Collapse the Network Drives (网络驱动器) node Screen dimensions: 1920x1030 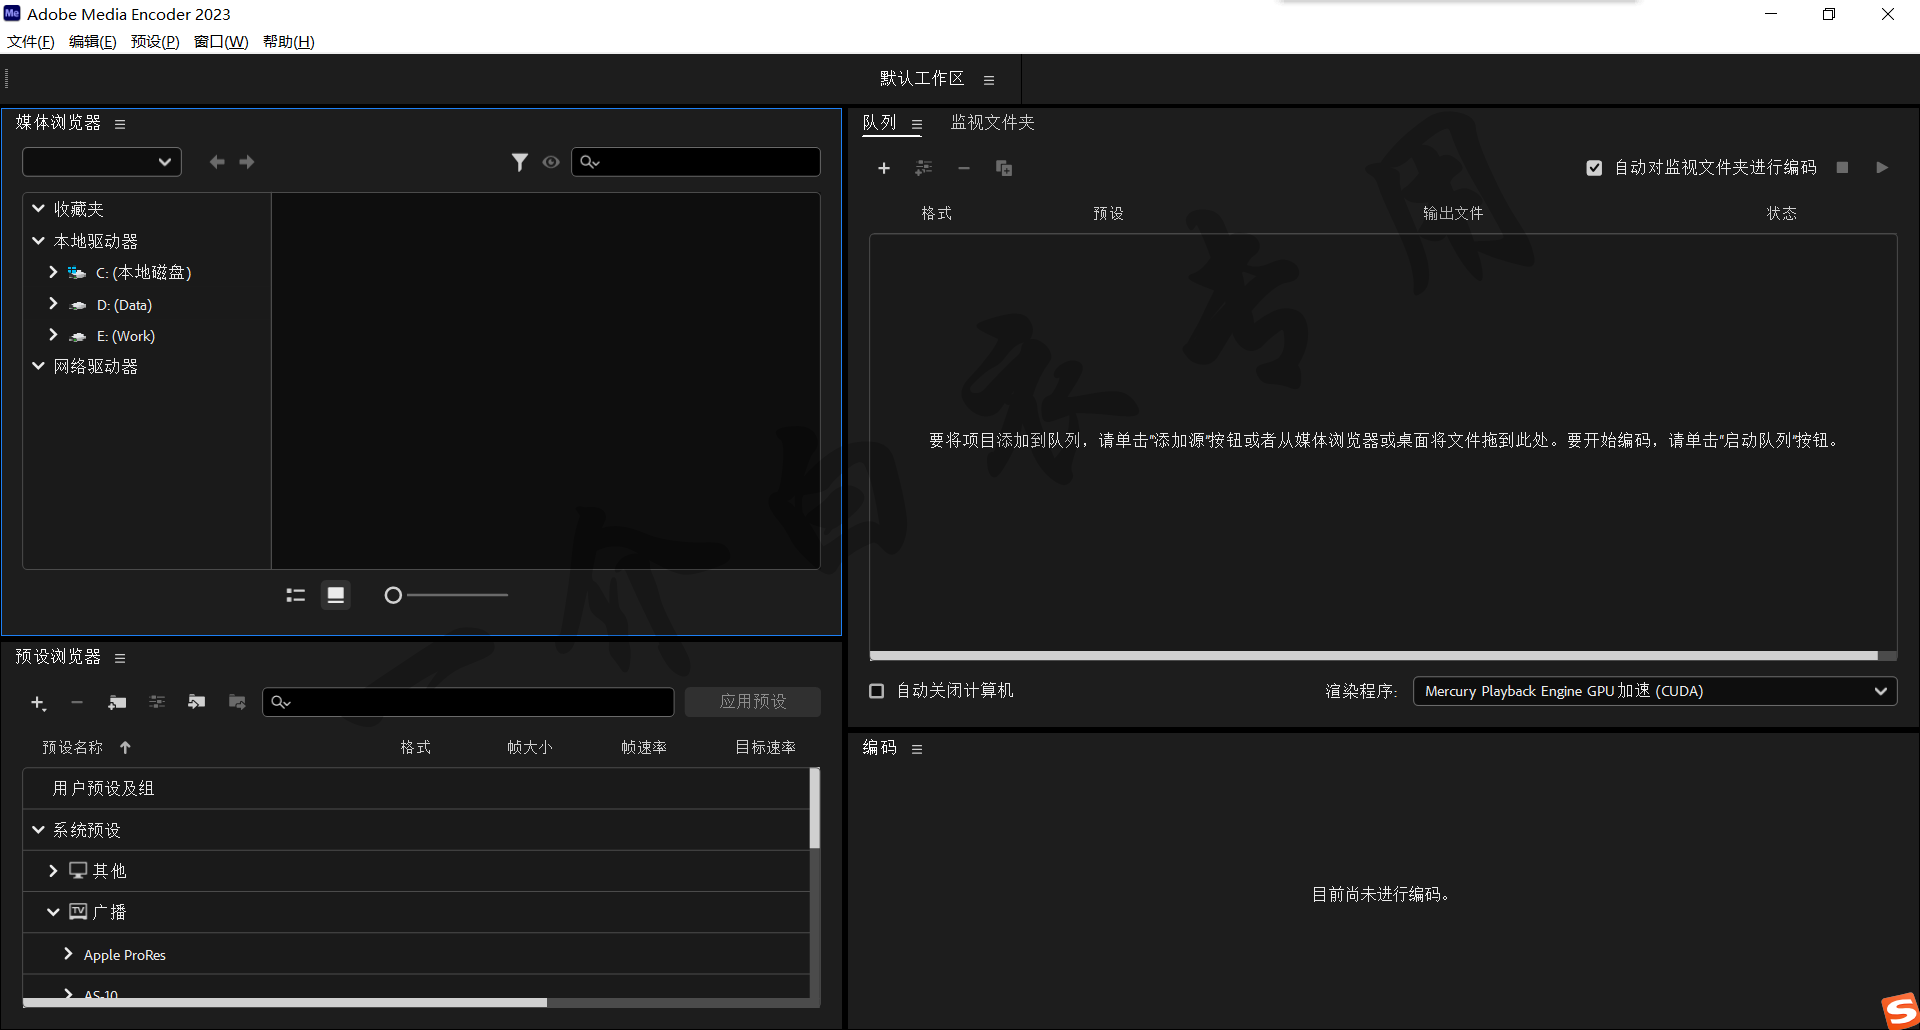(38, 366)
